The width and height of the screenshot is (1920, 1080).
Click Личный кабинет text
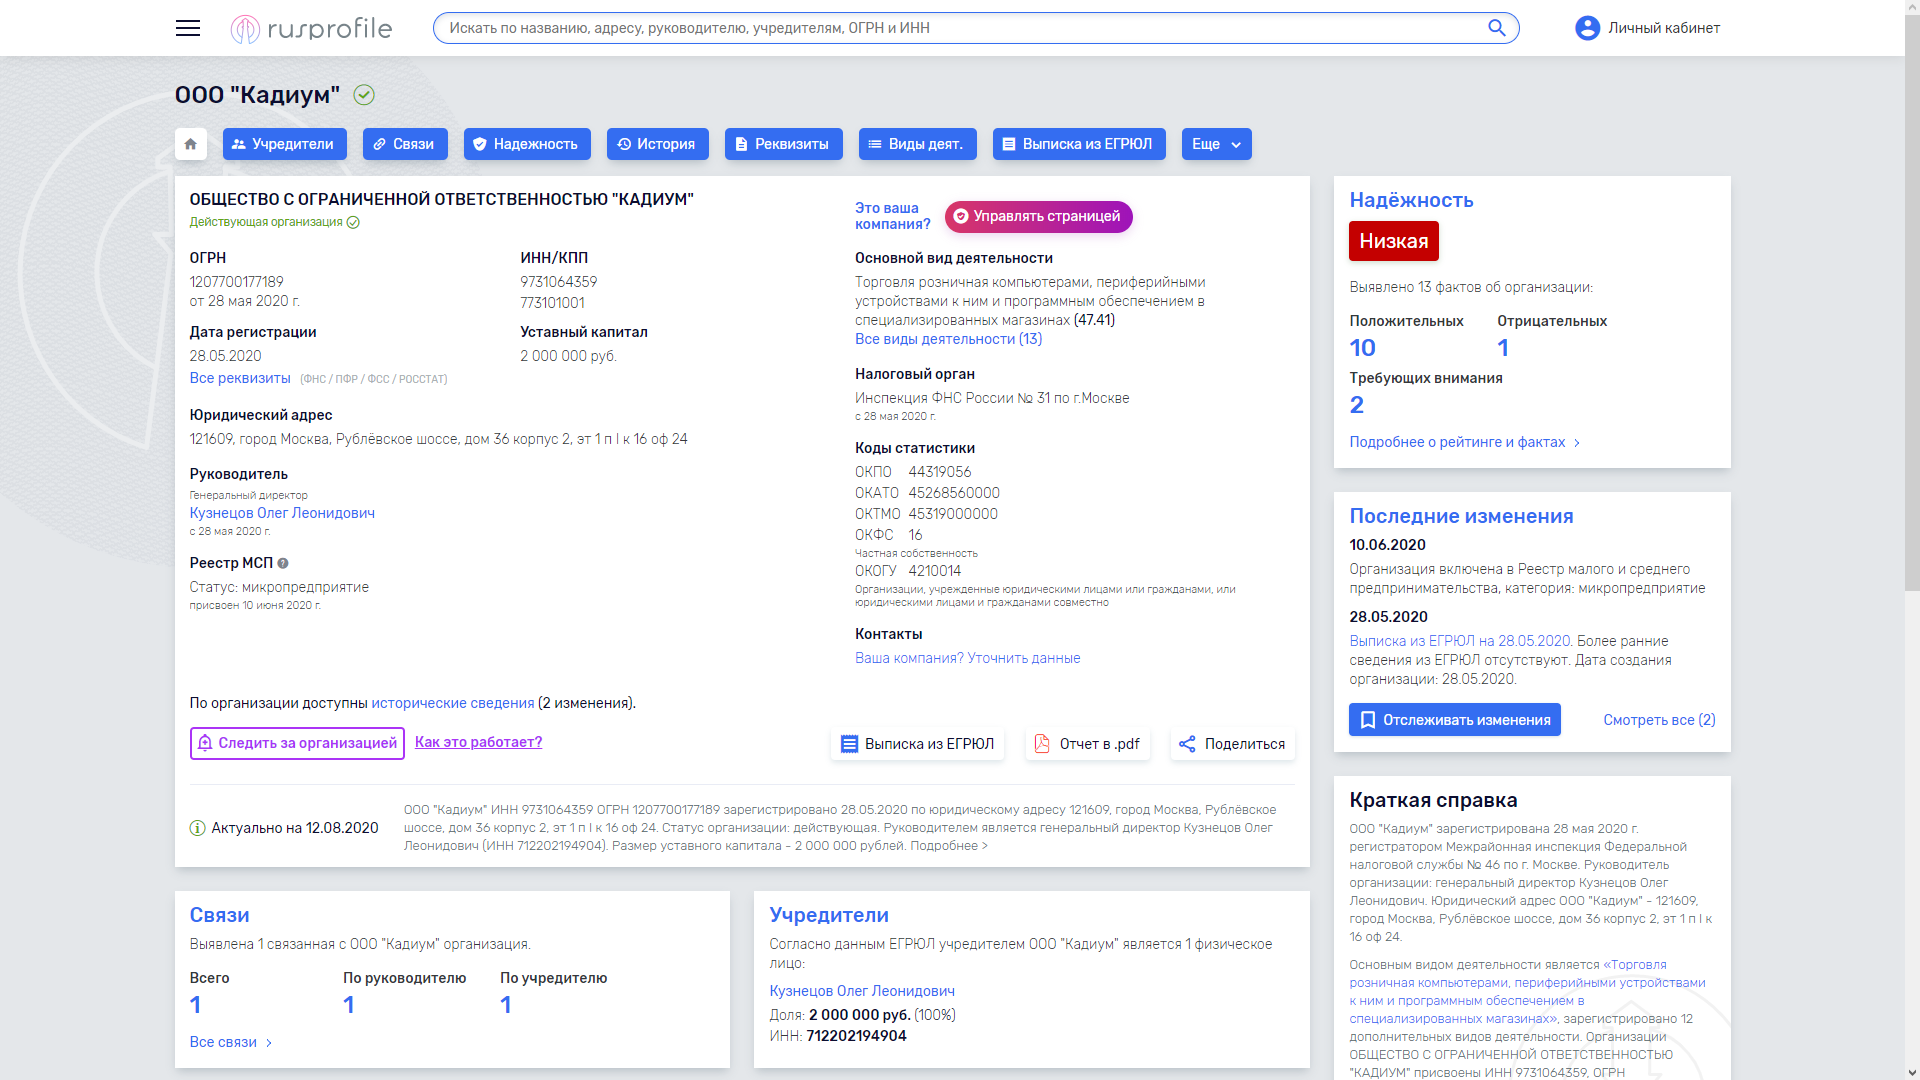click(1663, 28)
